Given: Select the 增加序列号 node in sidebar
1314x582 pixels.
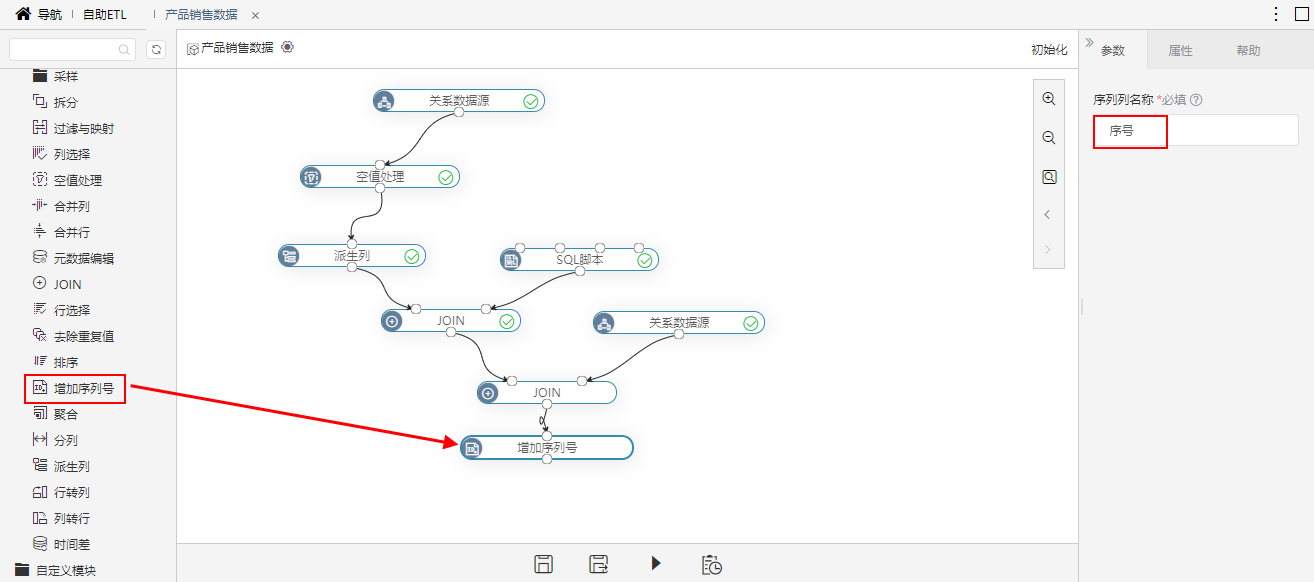Looking at the screenshot, I should (x=74, y=388).
